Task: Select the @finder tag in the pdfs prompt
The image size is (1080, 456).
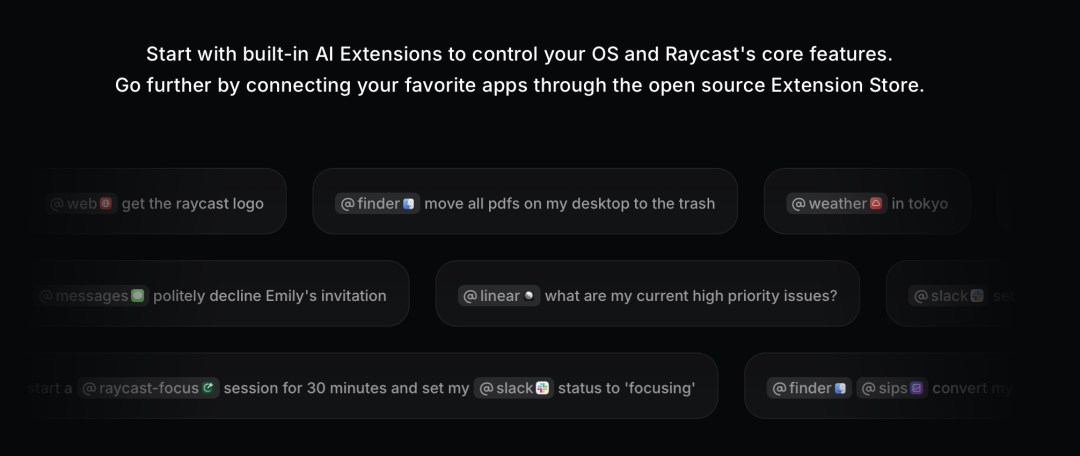Action: tap(377, 203)
